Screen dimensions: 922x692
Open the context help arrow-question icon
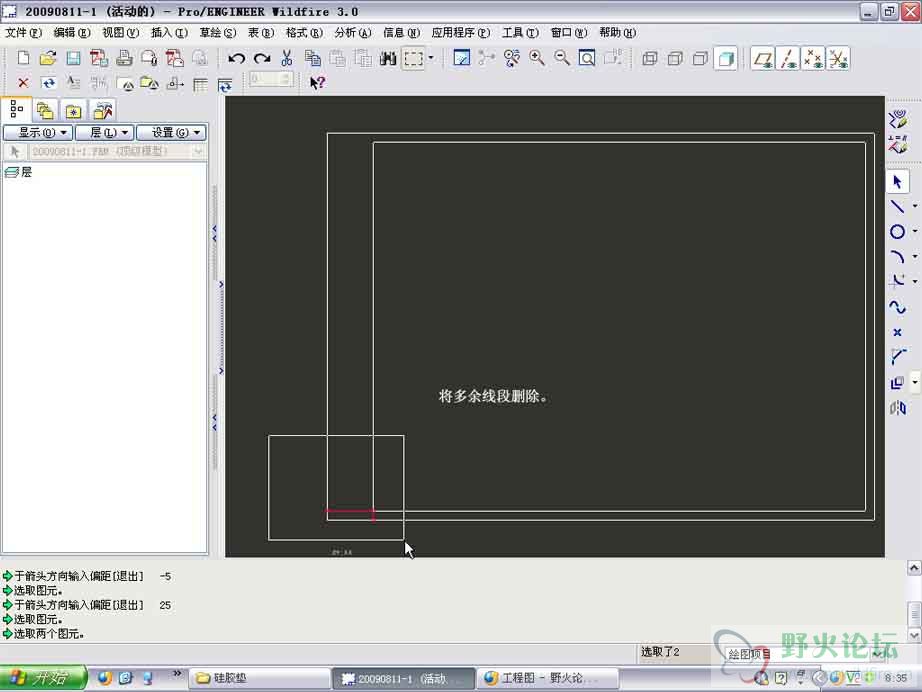point(317,83)
